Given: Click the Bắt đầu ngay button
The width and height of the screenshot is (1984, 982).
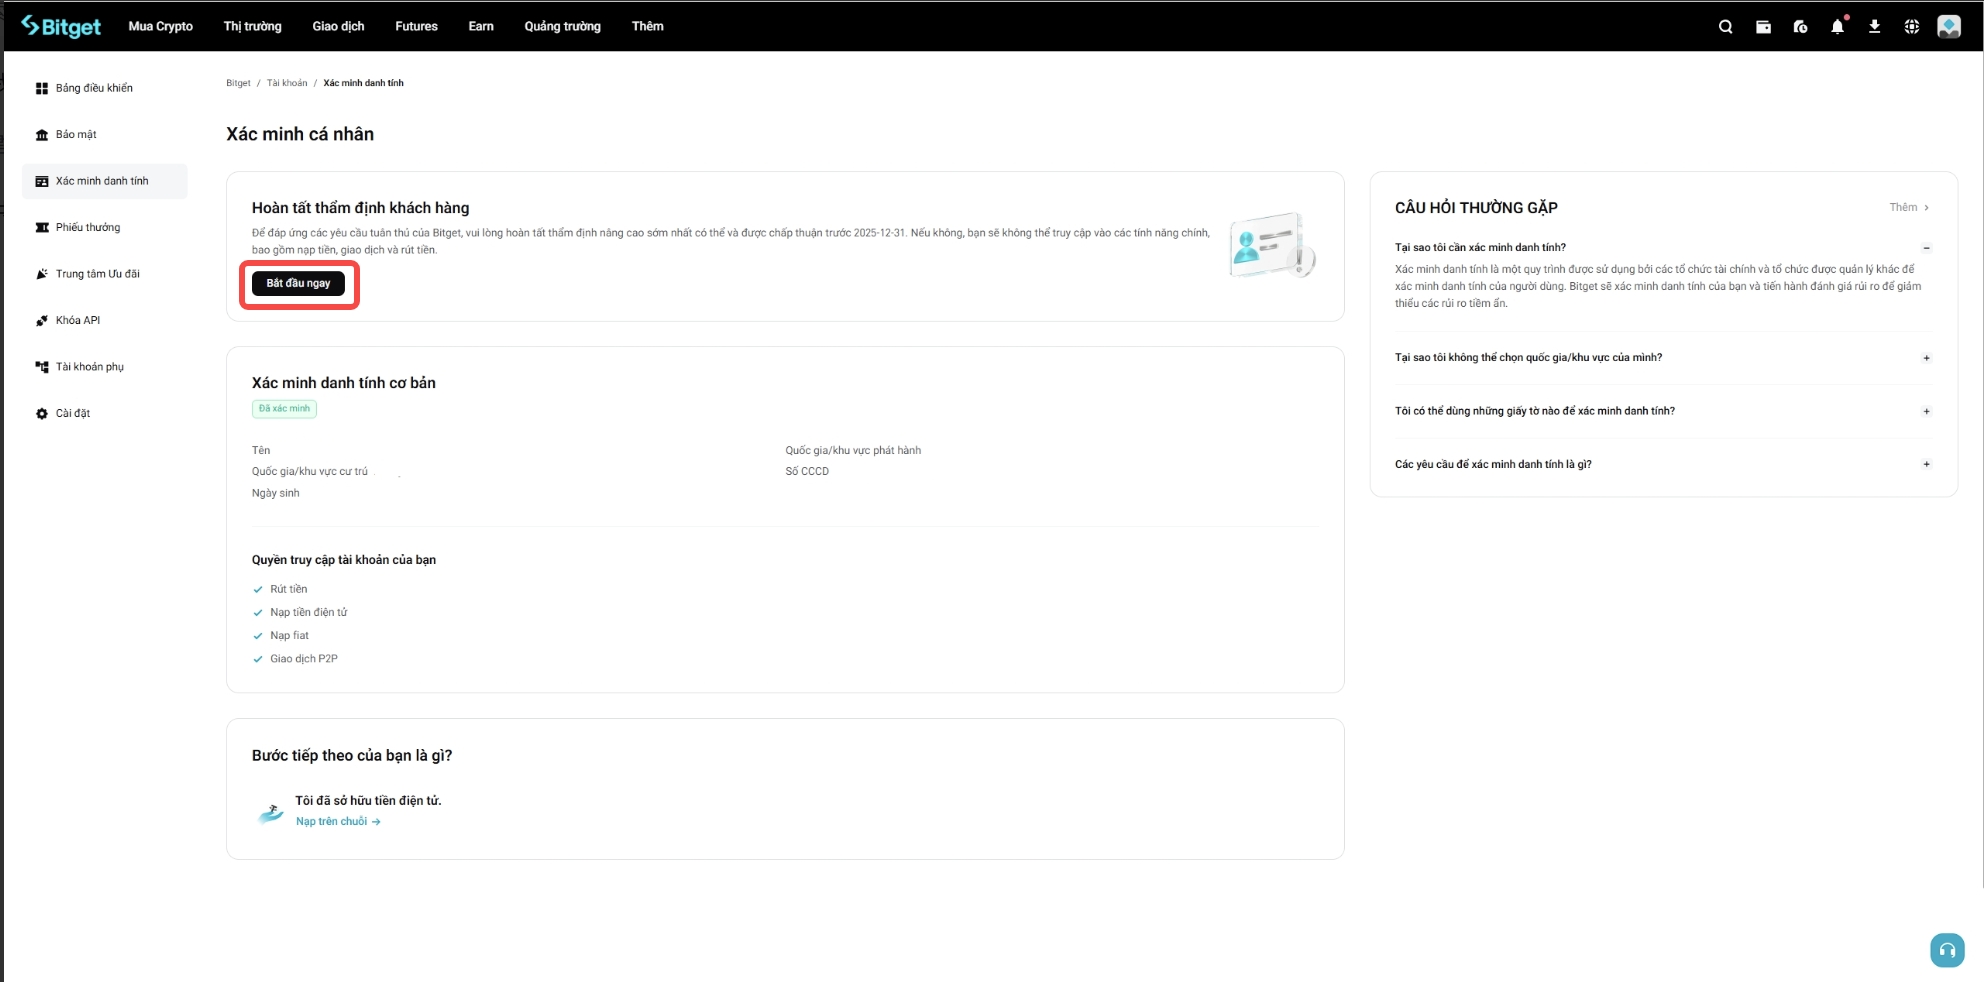Looking at the screenshot, I should (x=297, y=283).
